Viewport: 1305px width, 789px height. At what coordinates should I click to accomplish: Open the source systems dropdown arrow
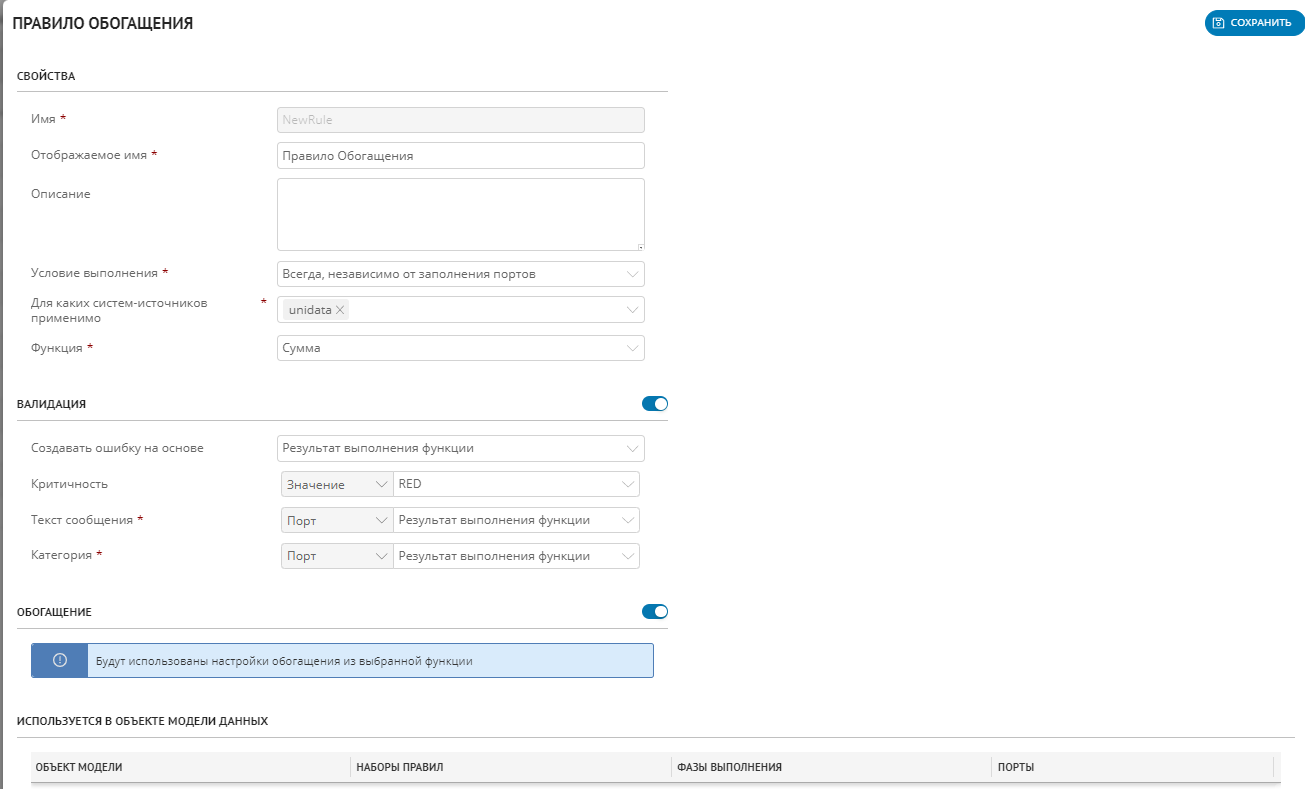(x=632, y=310)
